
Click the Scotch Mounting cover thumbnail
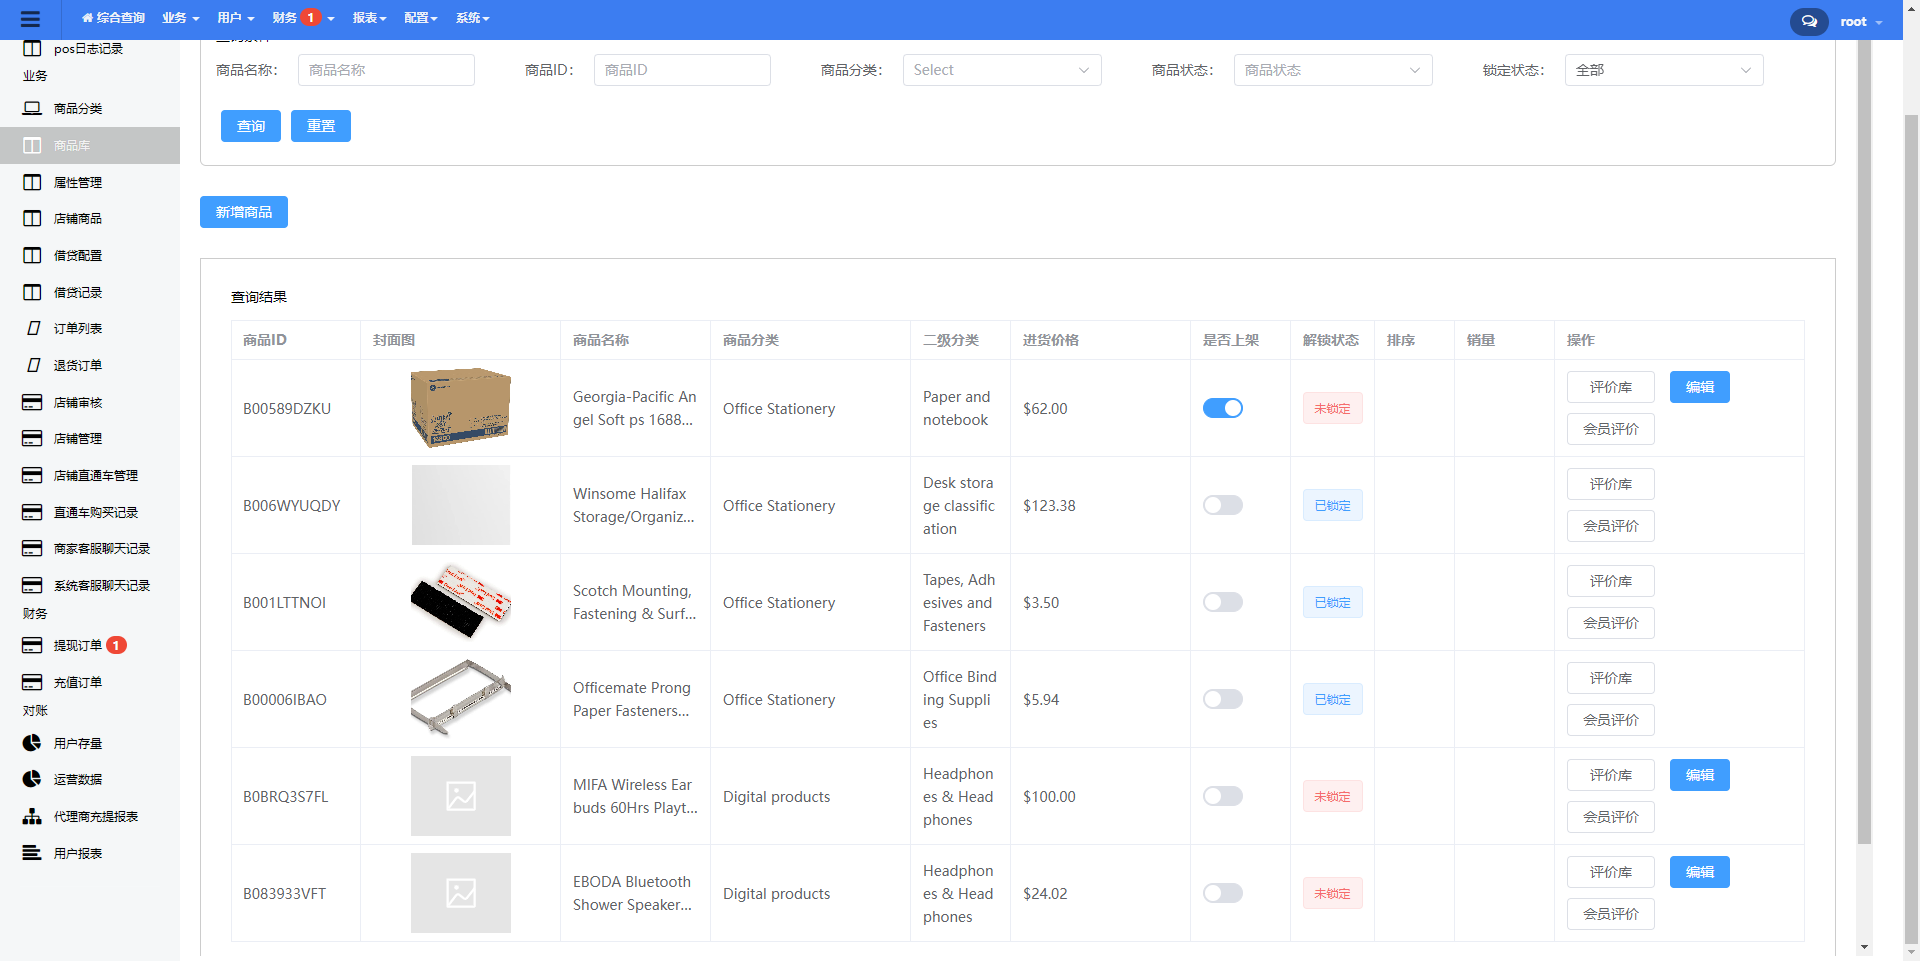[461, 602]
